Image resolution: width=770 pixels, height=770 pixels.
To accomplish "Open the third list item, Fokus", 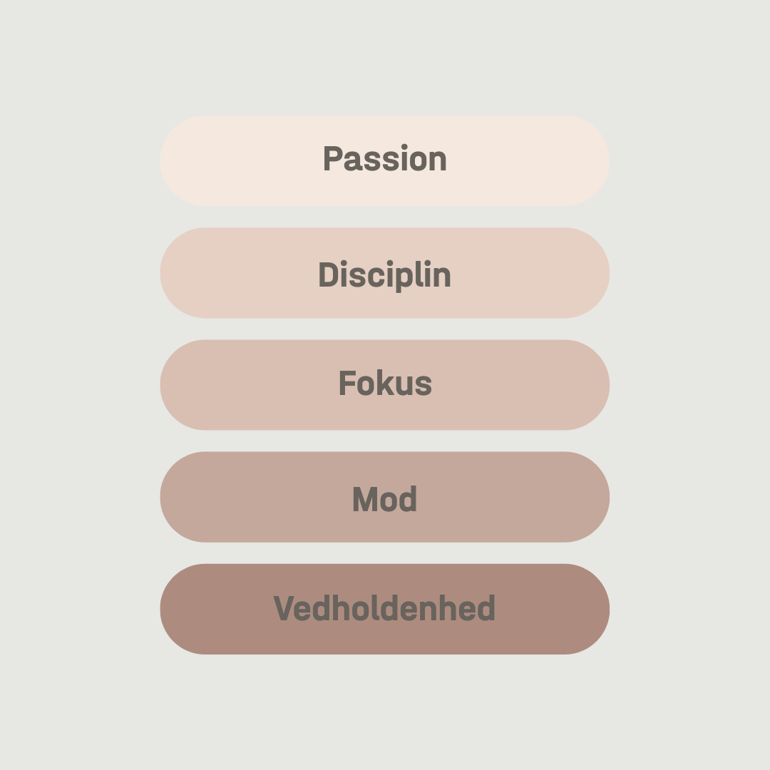I will pyautogui.click(x=384, y=385).
